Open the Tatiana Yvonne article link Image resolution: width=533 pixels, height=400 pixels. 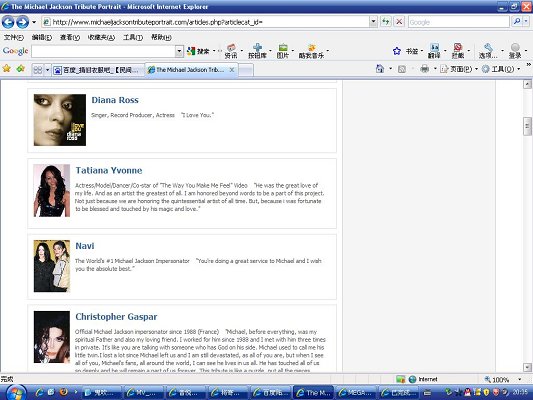coord(109,171)
